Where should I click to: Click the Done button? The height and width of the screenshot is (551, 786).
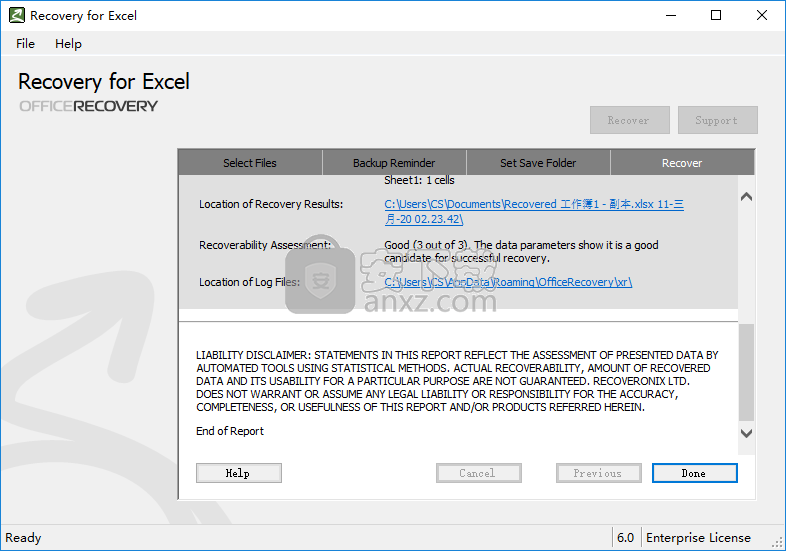click(x=695, y=473)
